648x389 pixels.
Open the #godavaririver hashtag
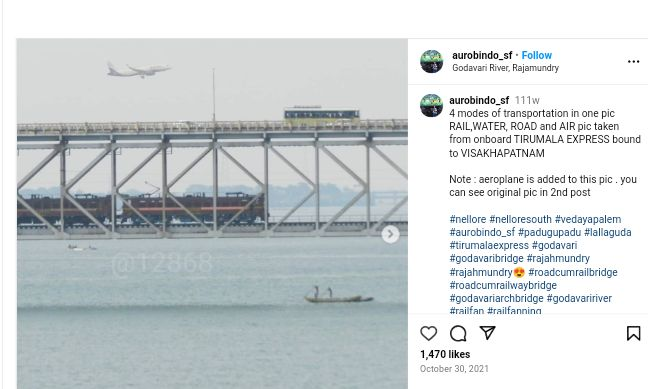(x=579, y=298)
